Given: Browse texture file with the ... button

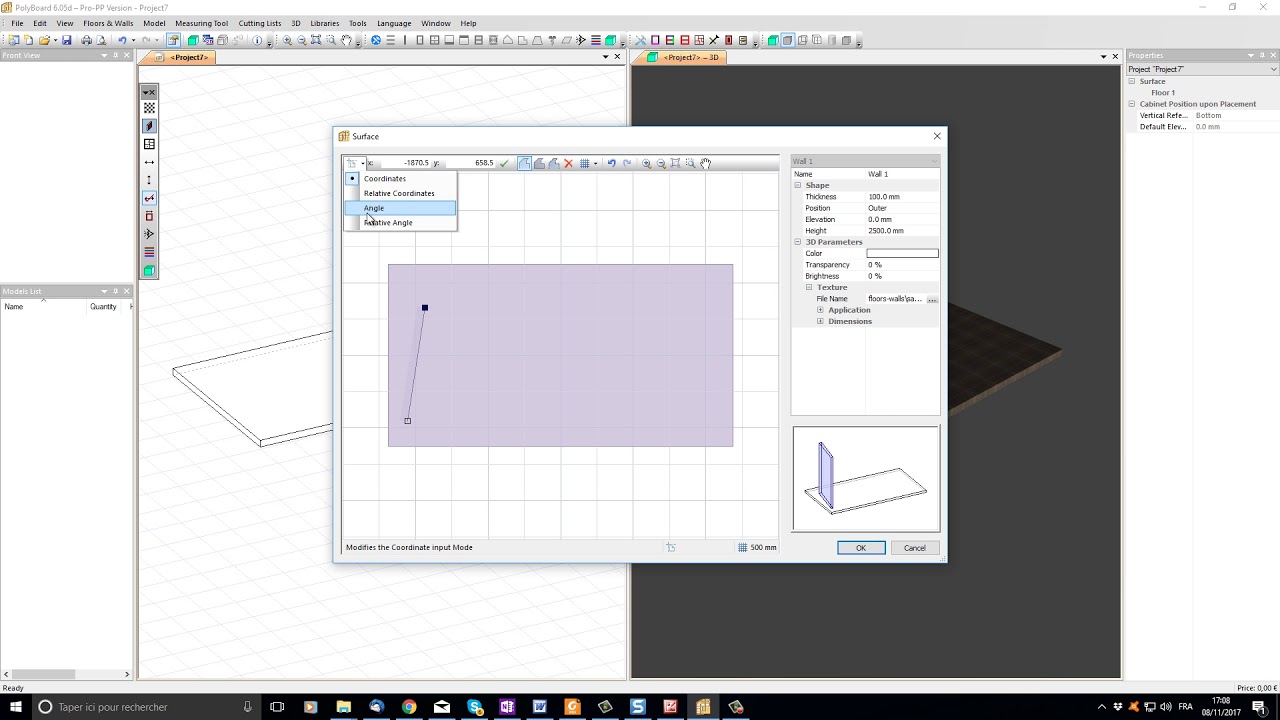Looking at the screenshot, I should point(933,299).
